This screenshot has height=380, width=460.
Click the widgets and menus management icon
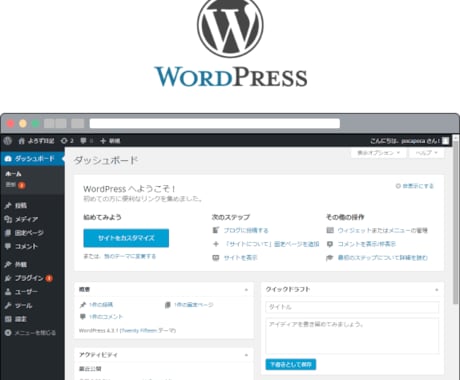330,230
